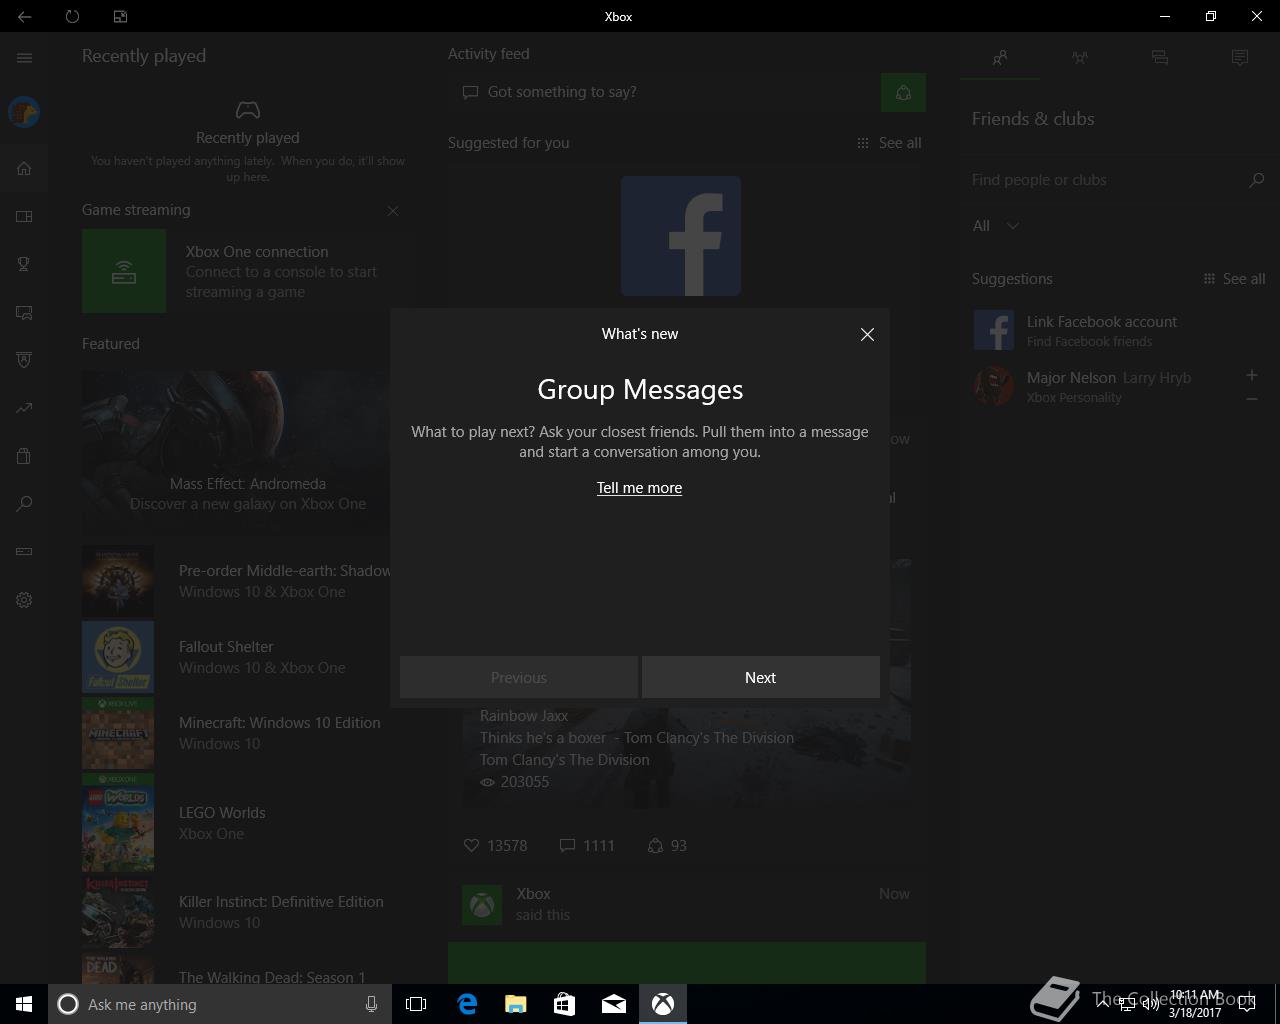Open See all for Suggestions

click(1234, 279)
